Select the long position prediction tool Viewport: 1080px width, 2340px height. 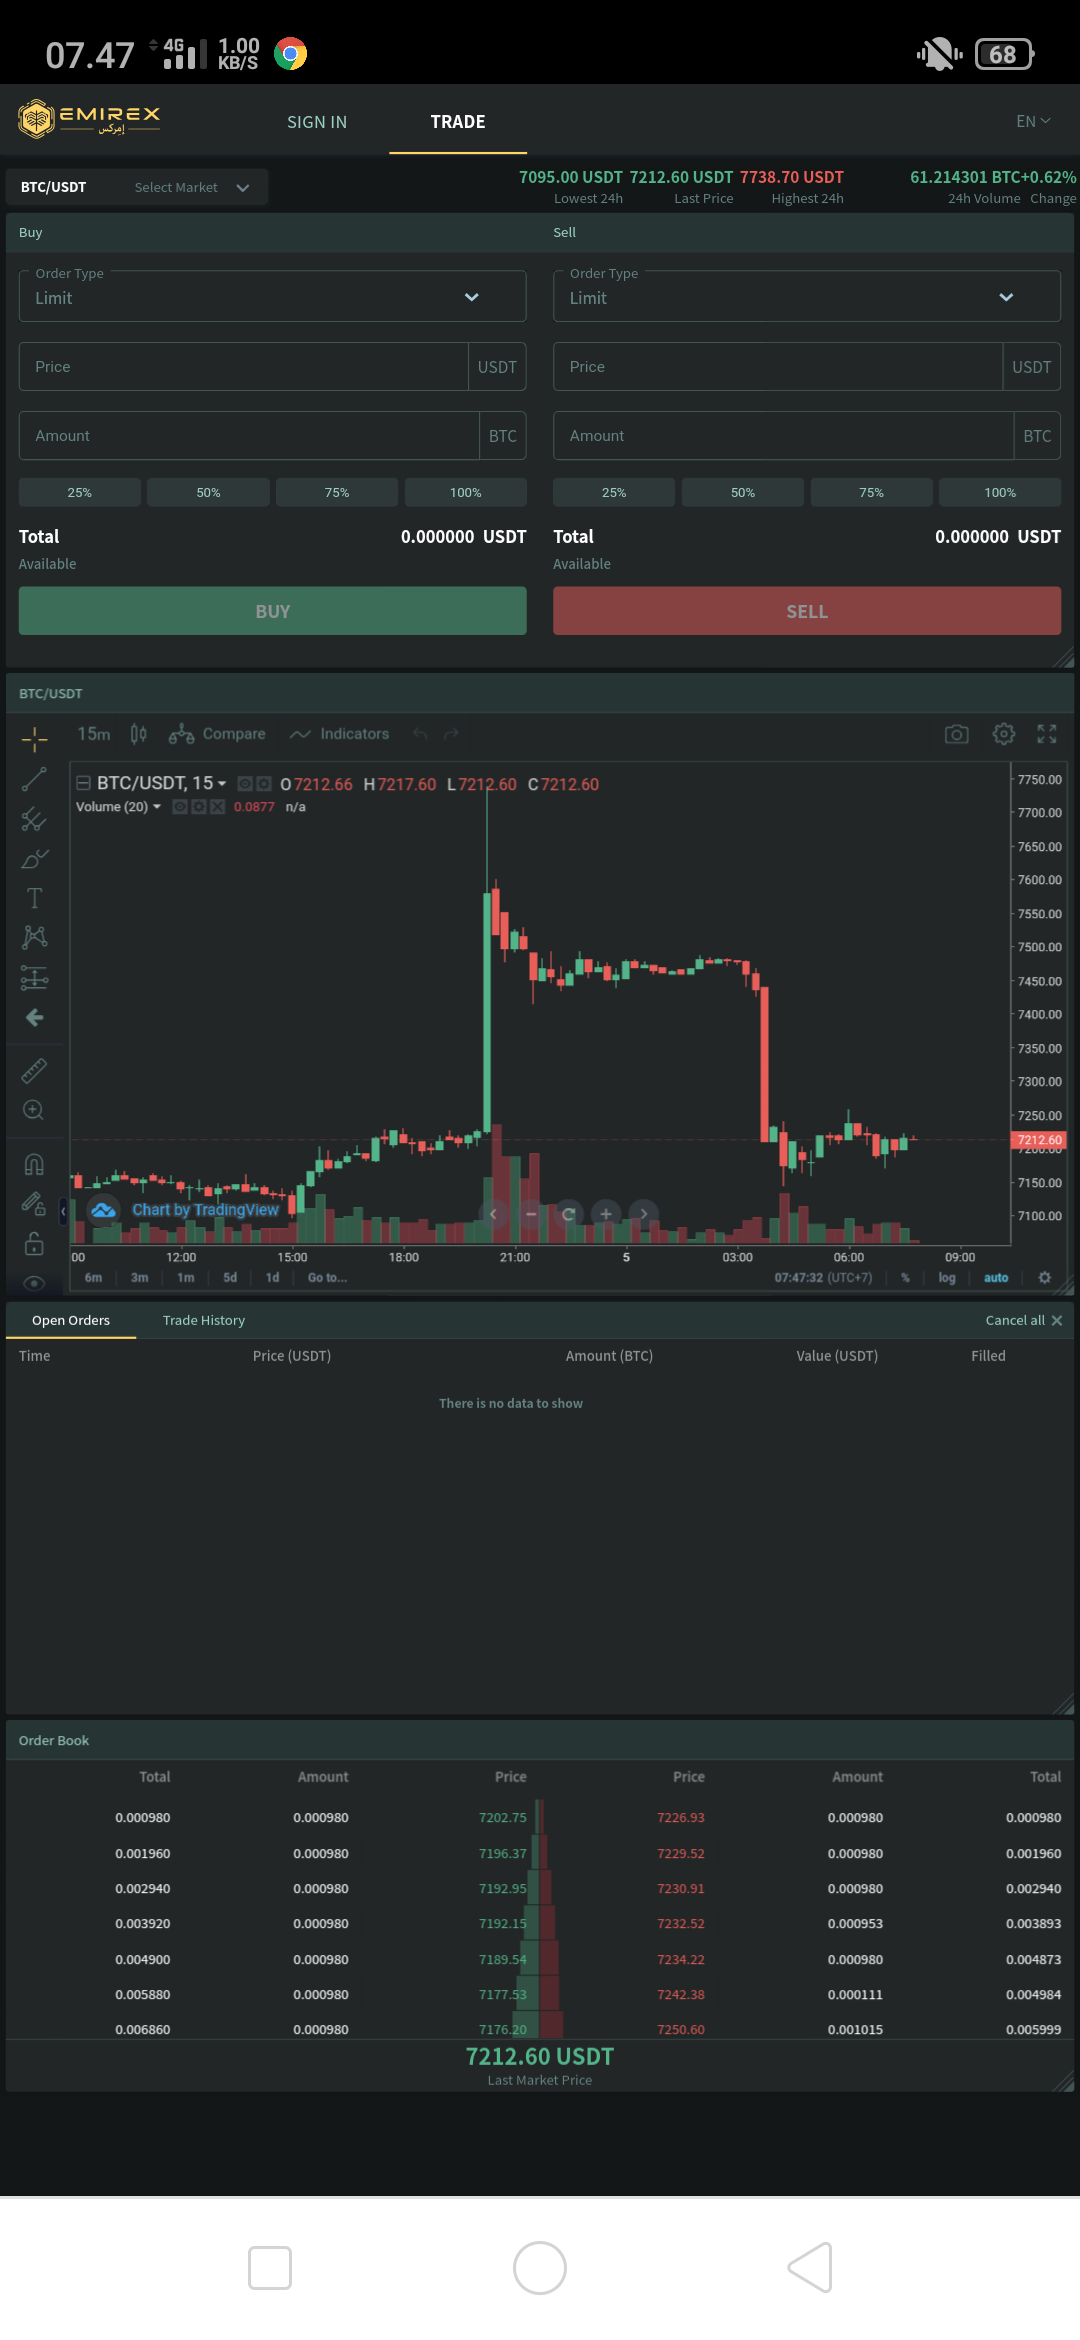tap(34, 977)
